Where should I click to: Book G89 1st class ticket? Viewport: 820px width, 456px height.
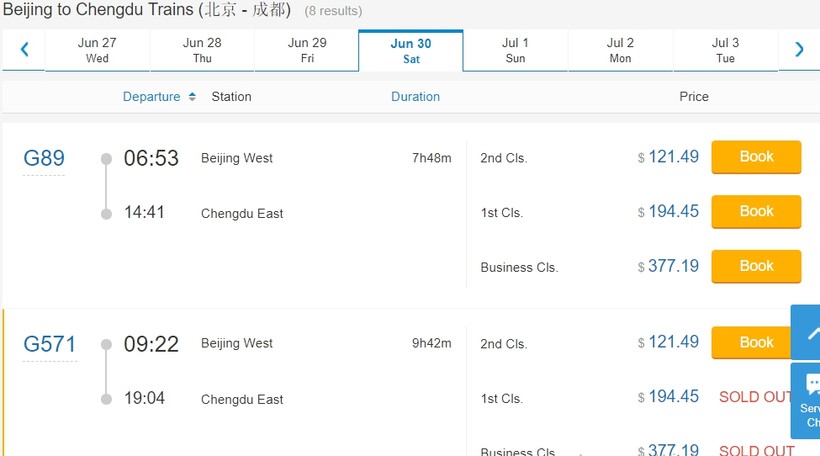point(756,212)
